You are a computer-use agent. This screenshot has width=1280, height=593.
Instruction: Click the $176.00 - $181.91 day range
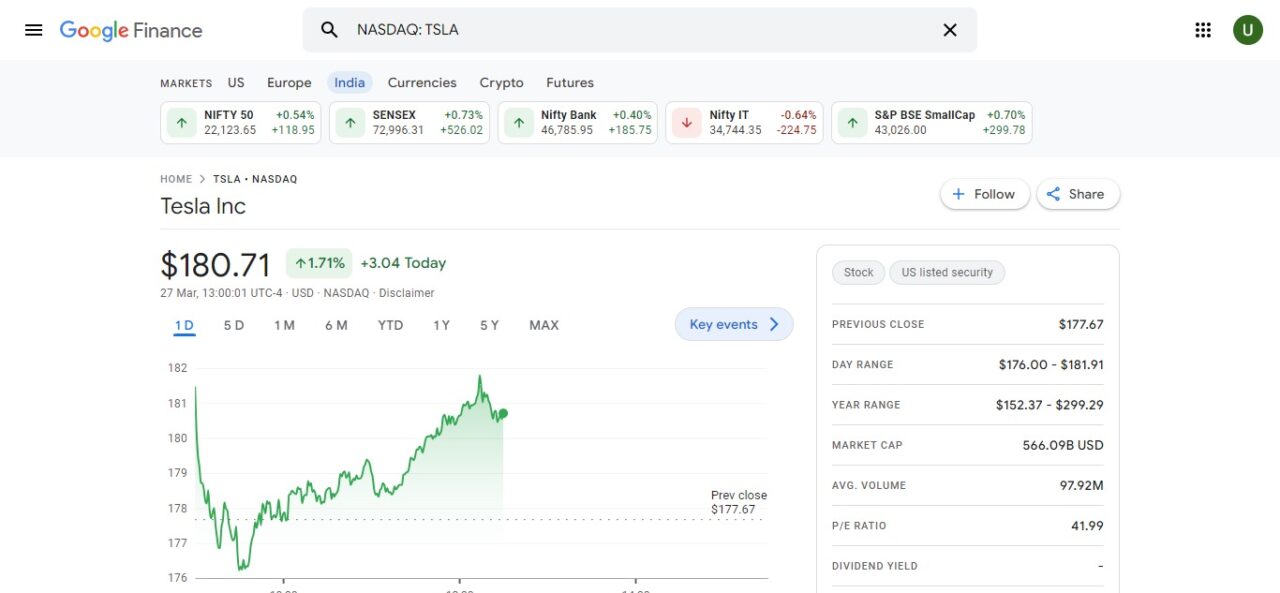point(1051,365)
